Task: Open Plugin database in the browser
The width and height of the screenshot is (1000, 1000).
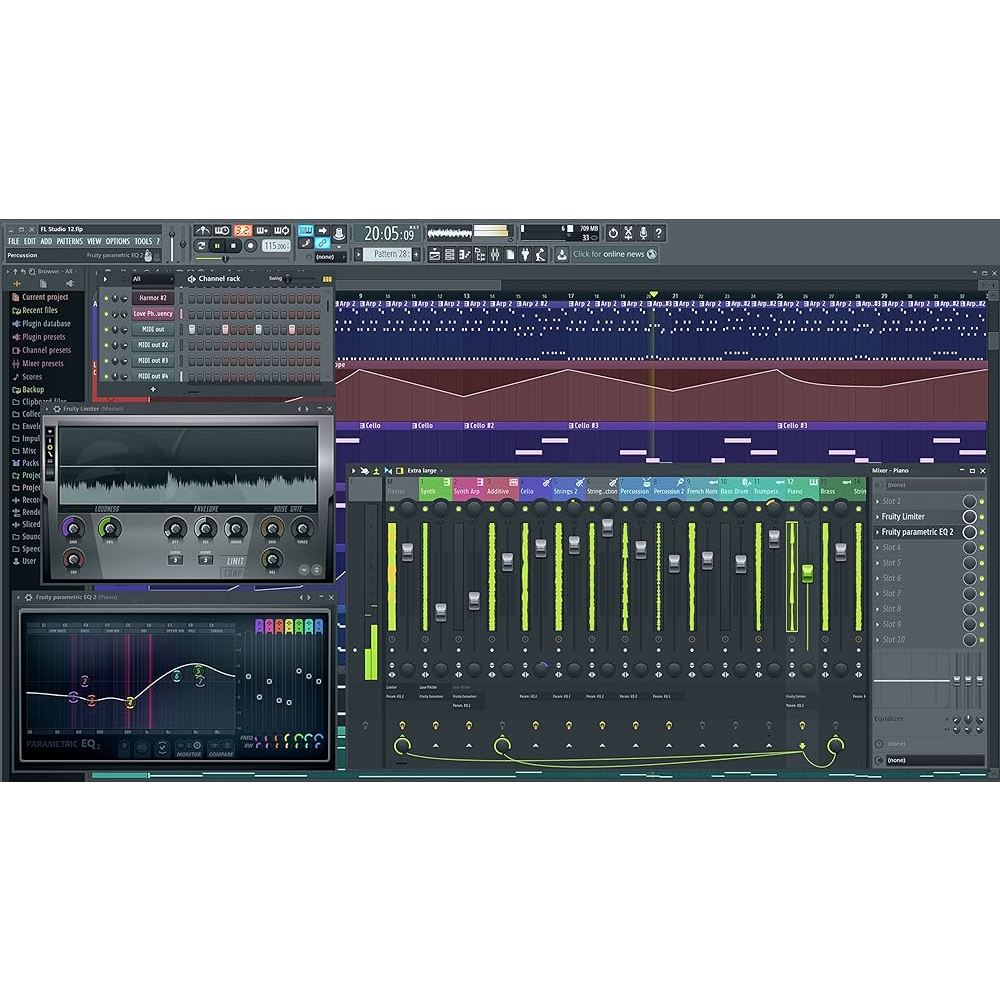Action: coord(46,324)
